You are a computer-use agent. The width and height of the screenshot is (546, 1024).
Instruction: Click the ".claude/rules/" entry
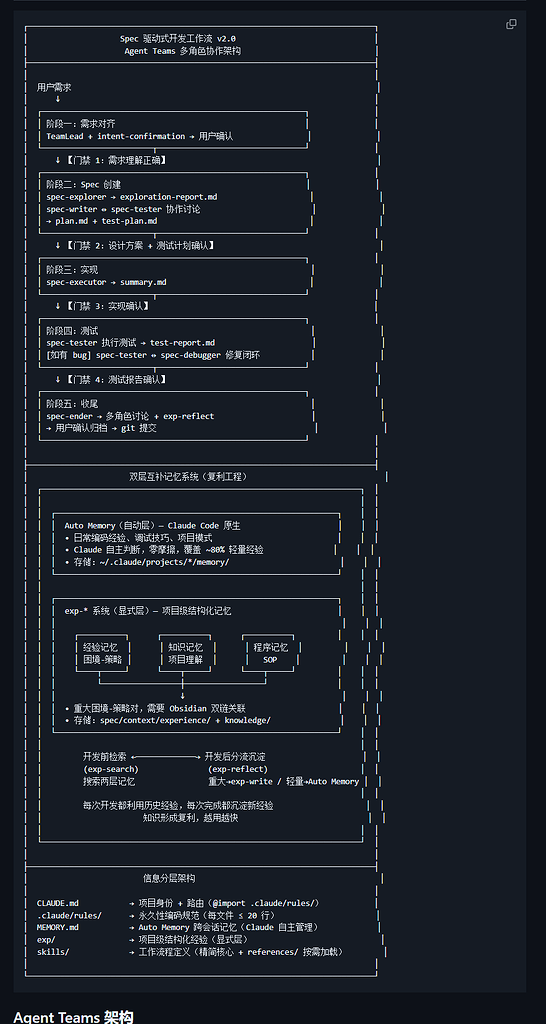coord(69,916)
